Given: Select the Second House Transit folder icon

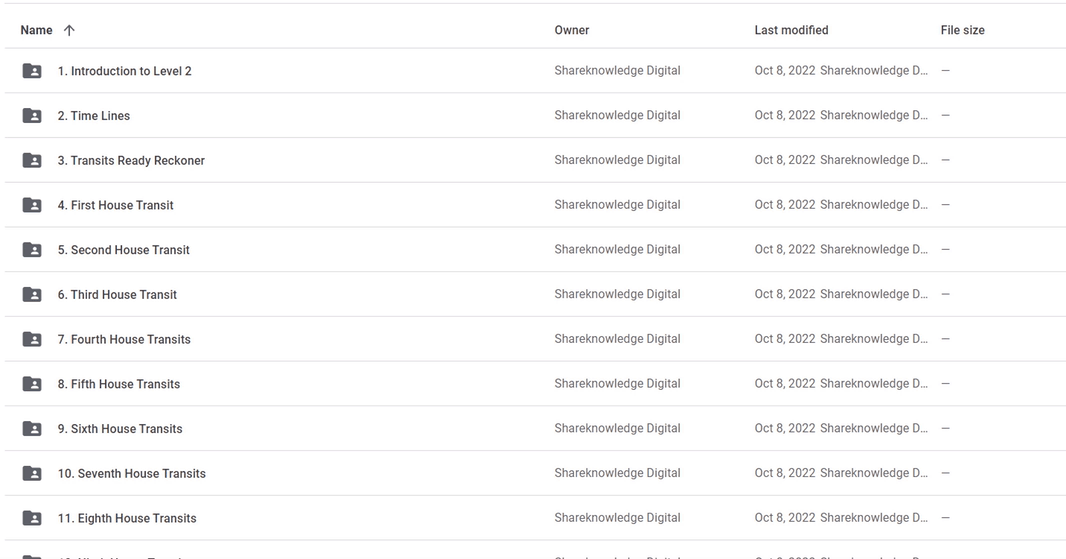Looking at the screenshot, I should tap(32, 250).
